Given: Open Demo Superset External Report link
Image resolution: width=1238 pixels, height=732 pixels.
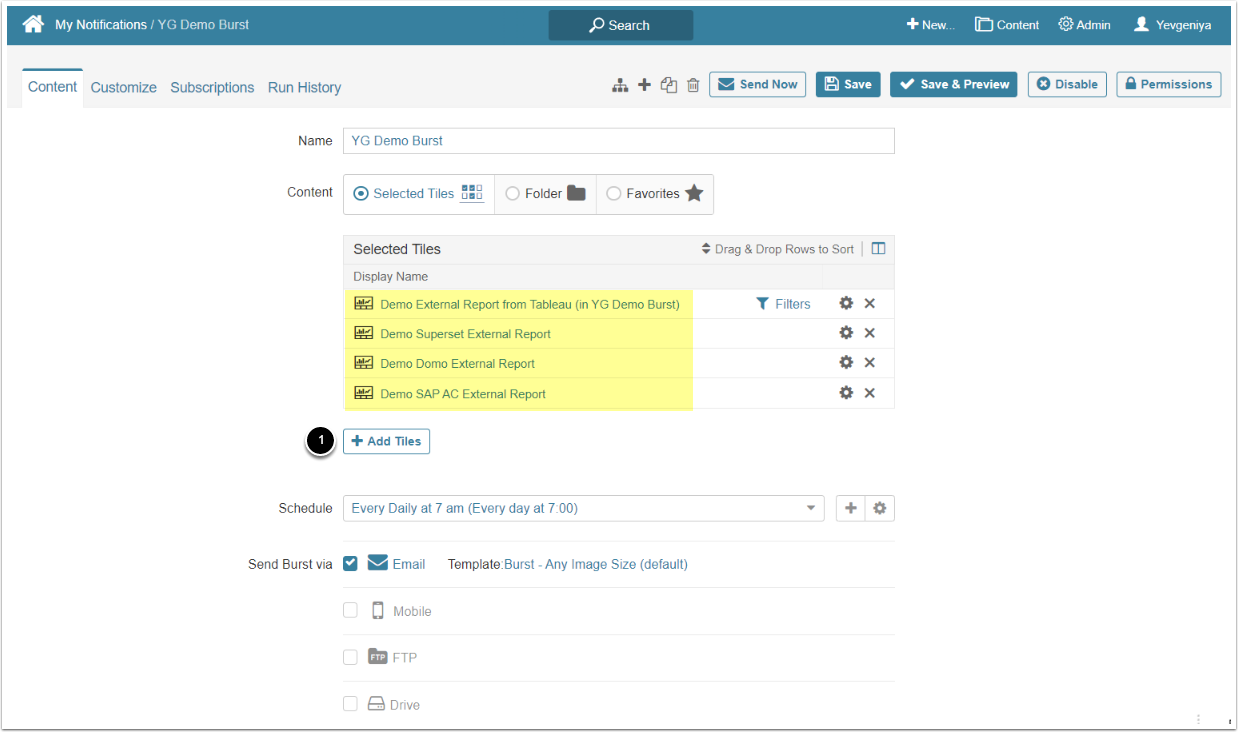Looking at the screenshot, I should click(x=465, y=334).
